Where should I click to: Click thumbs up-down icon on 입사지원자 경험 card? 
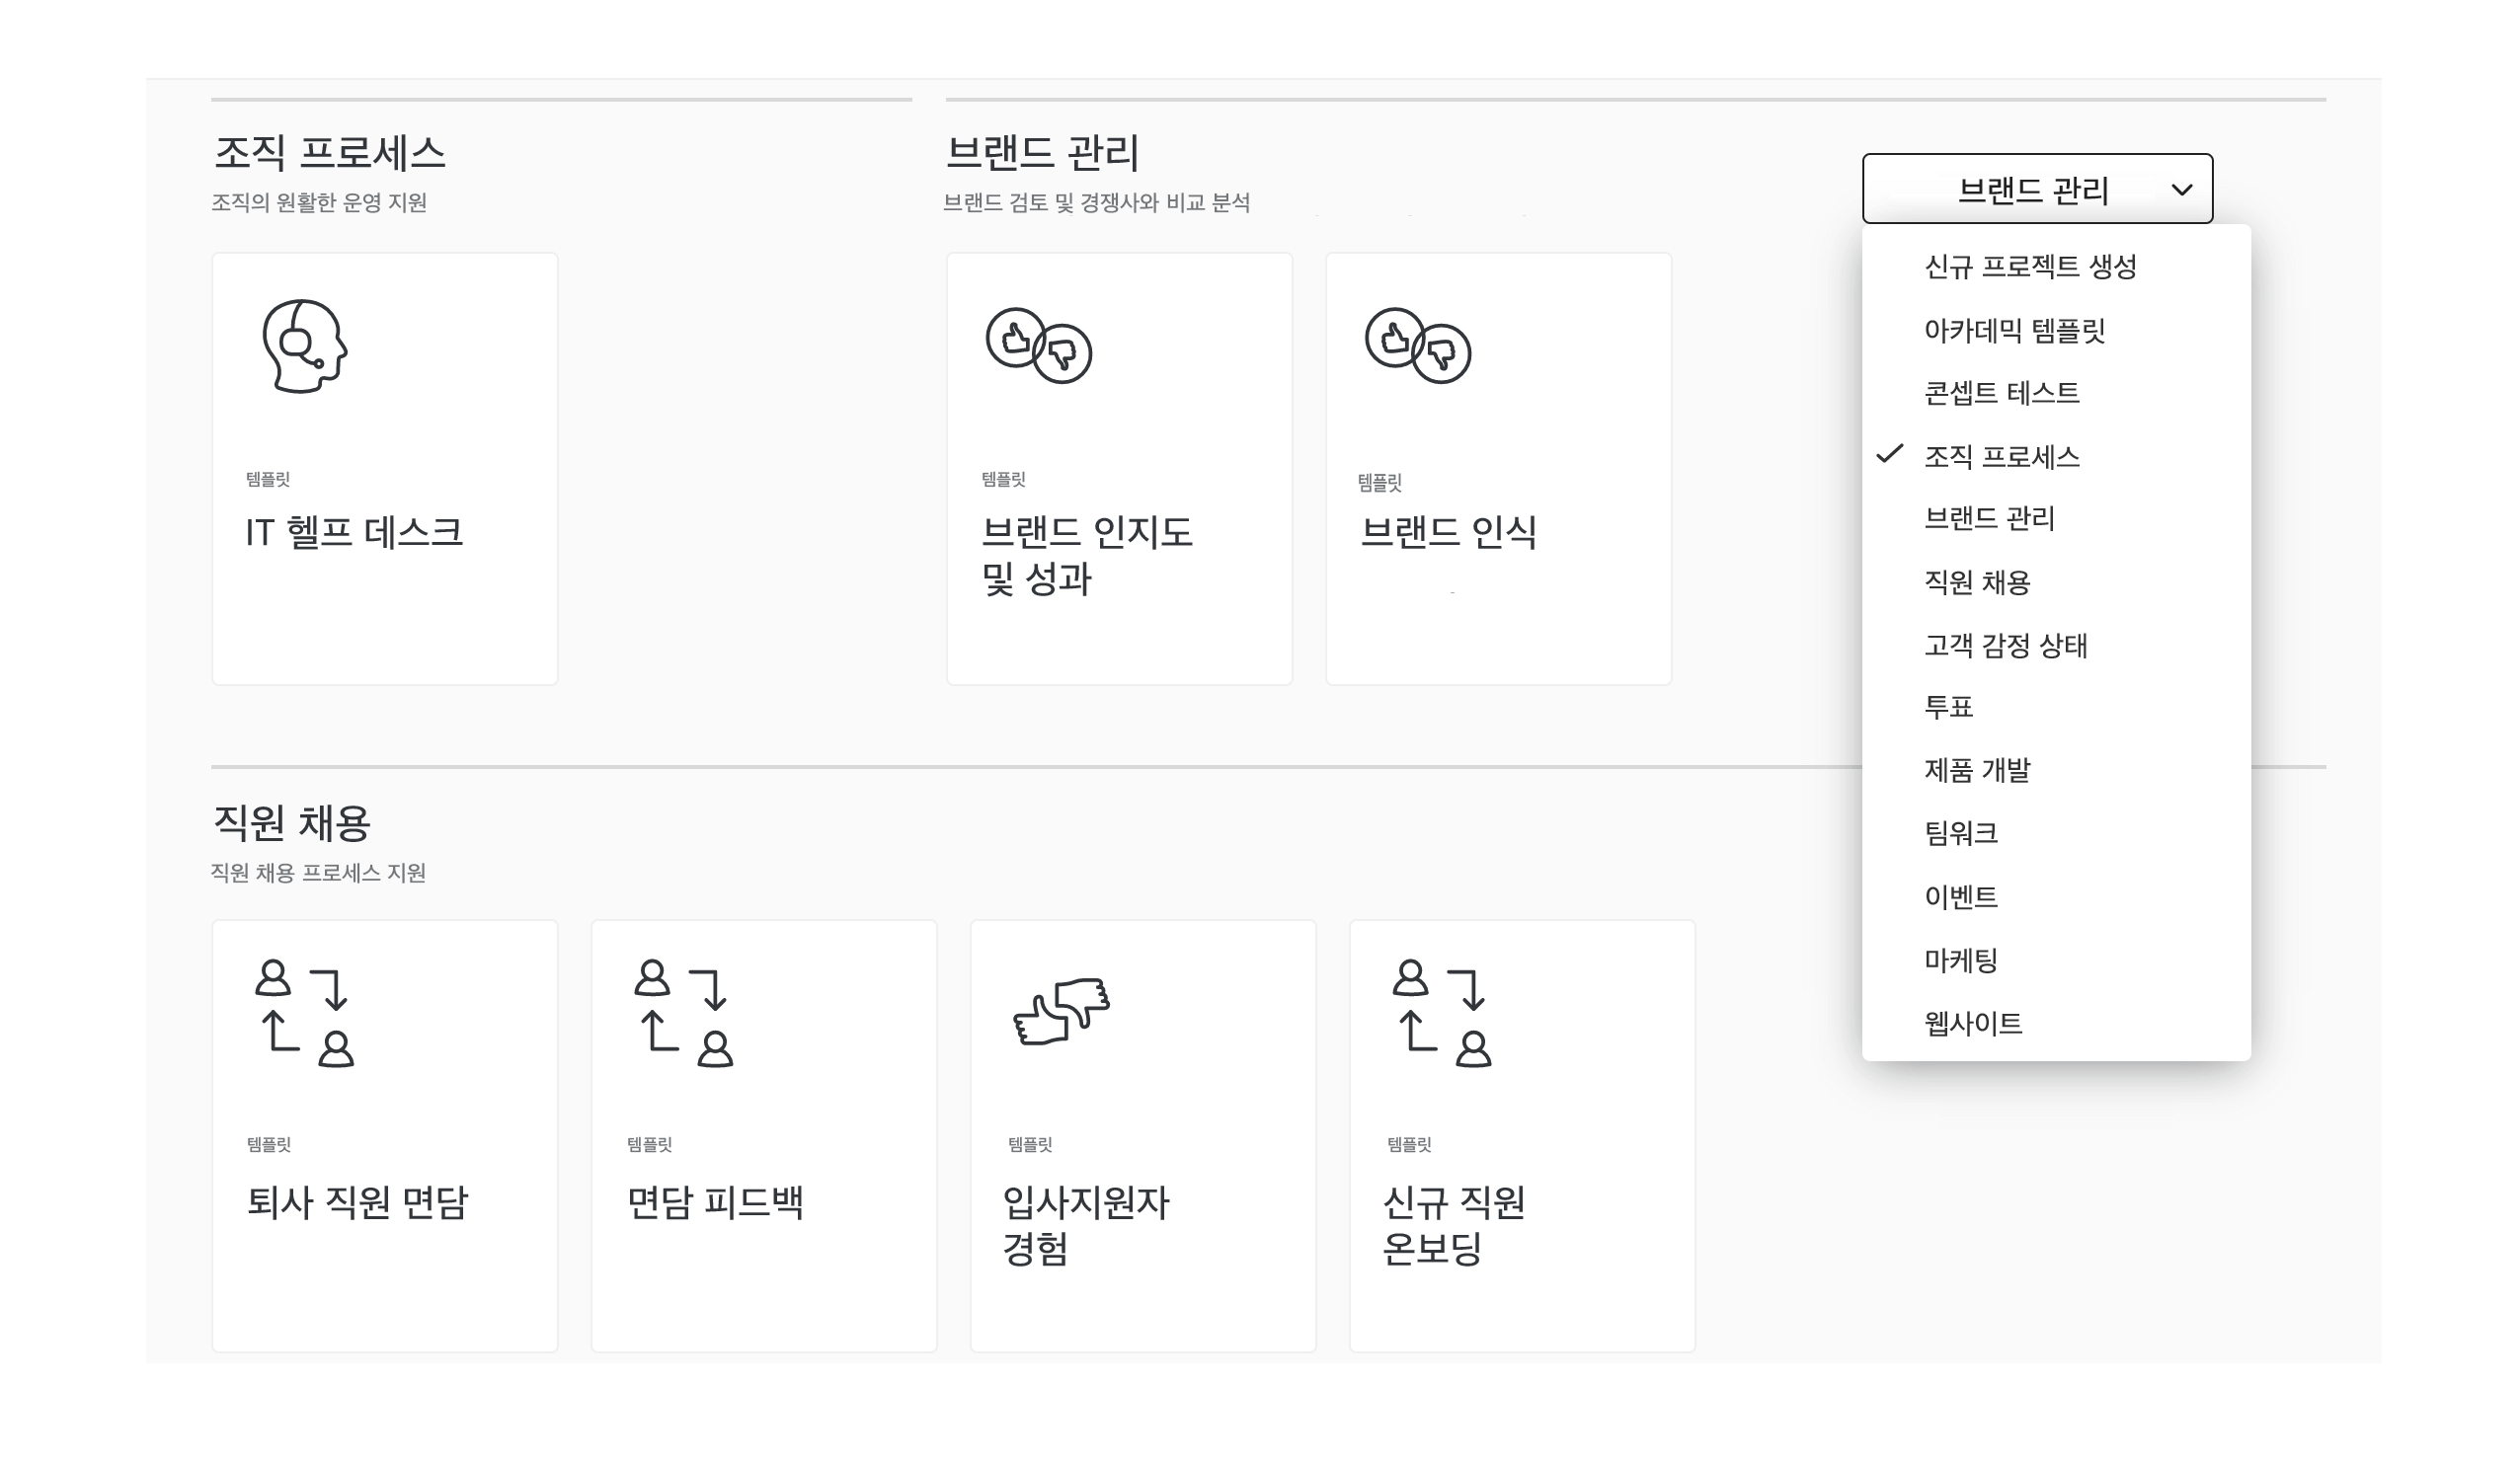point(1061,1011)
